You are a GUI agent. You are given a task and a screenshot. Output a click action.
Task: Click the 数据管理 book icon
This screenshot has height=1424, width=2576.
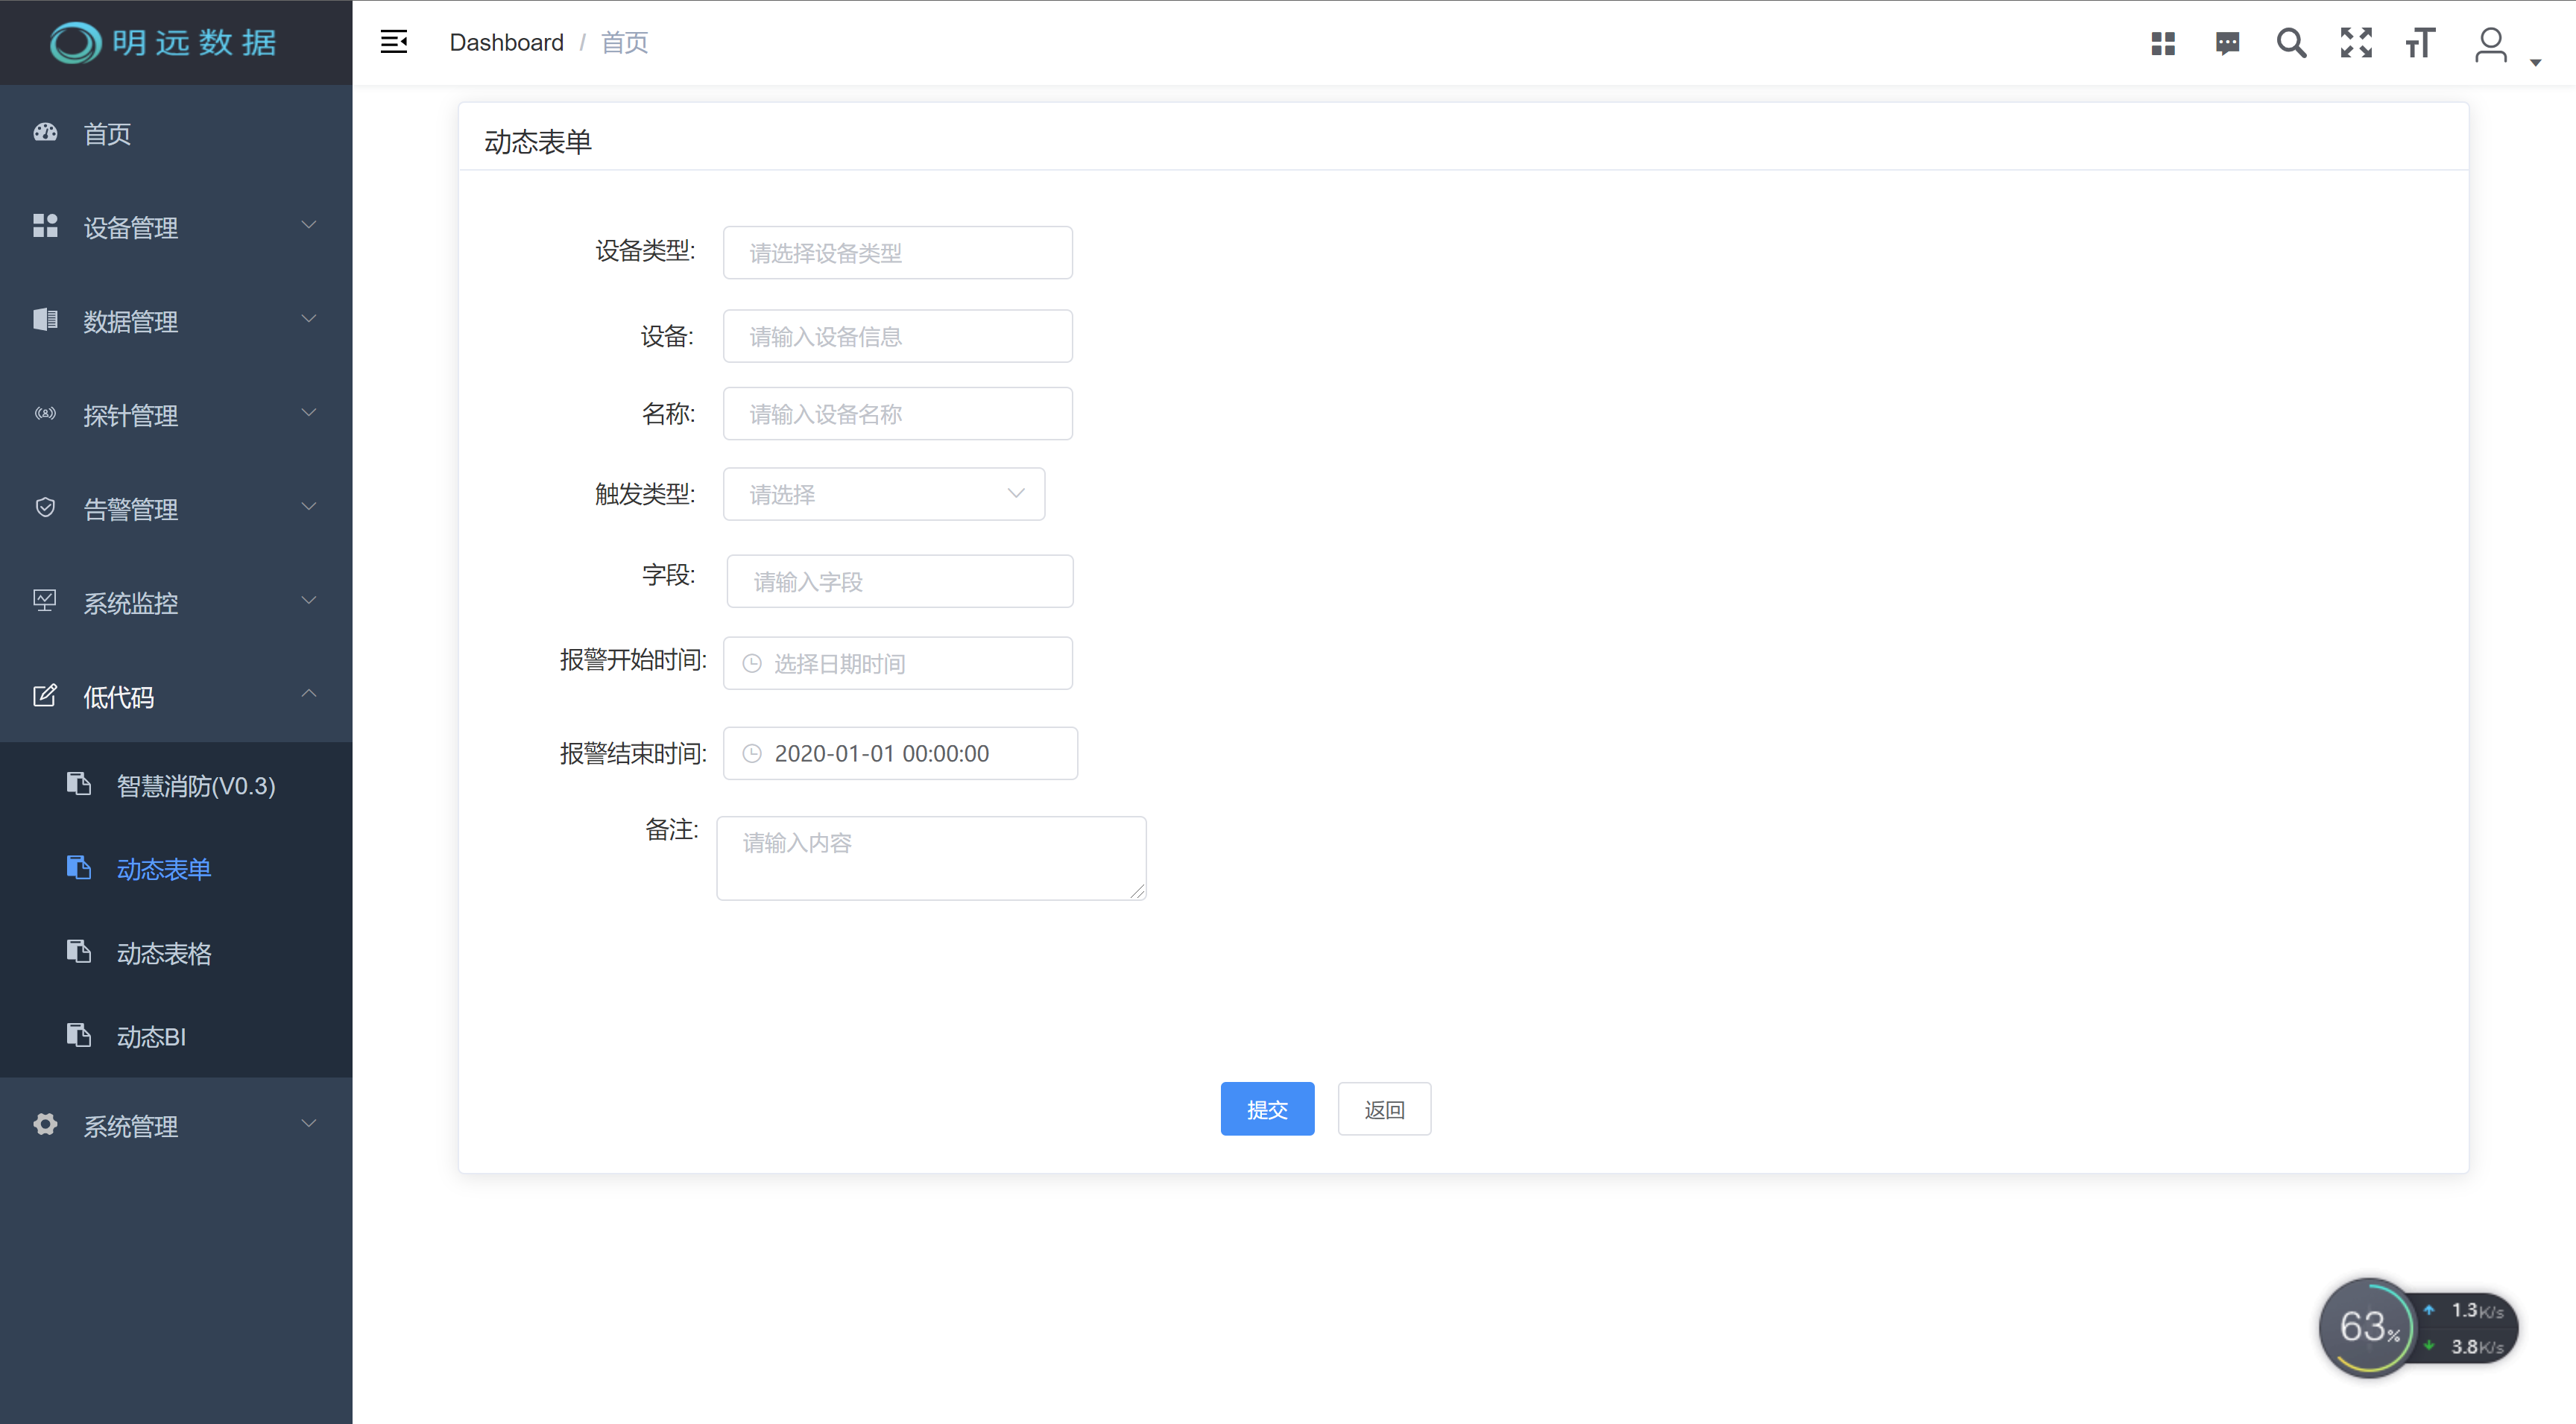pos(45,320)
